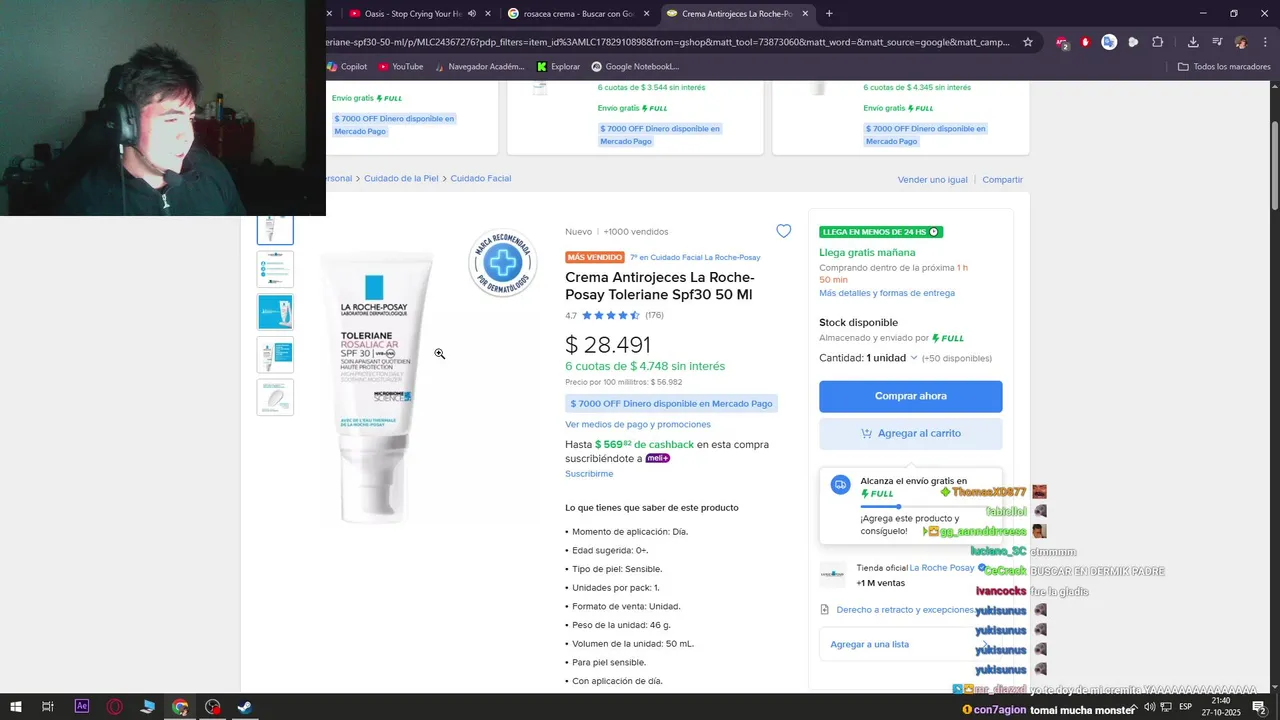
Task: Switch to the rosacea crema search tab
Action: click(x=570, y=14)
